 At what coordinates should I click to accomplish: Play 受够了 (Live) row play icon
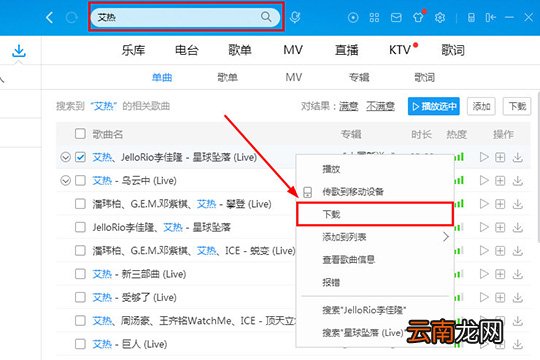(484, 297)
